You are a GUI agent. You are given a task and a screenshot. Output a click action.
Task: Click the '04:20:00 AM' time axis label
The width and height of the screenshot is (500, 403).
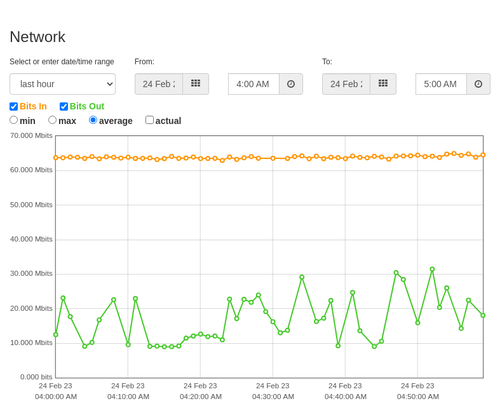coord(201,397)
